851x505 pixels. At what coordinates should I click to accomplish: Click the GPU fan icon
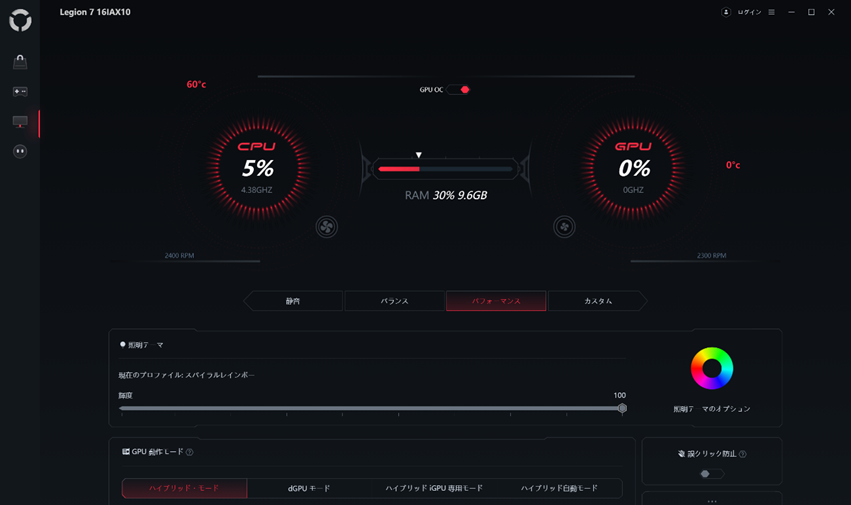pos(564,227)
